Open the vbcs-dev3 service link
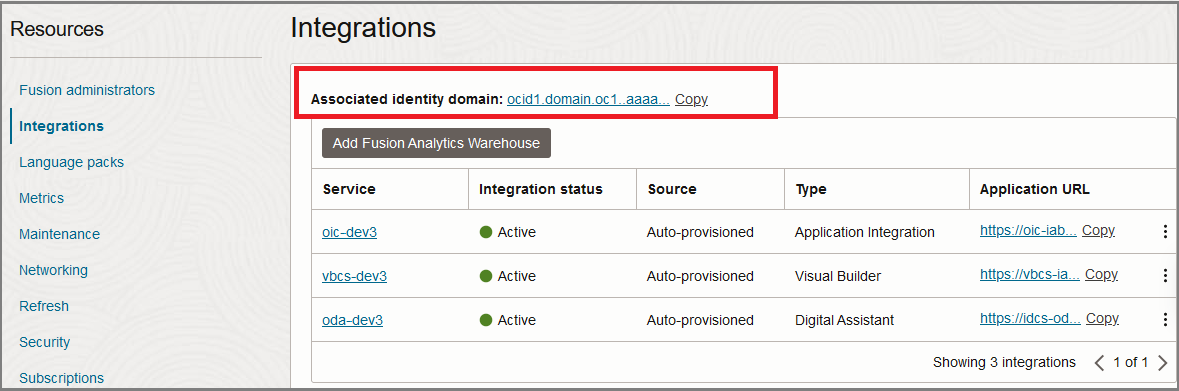 pos(354,276)
